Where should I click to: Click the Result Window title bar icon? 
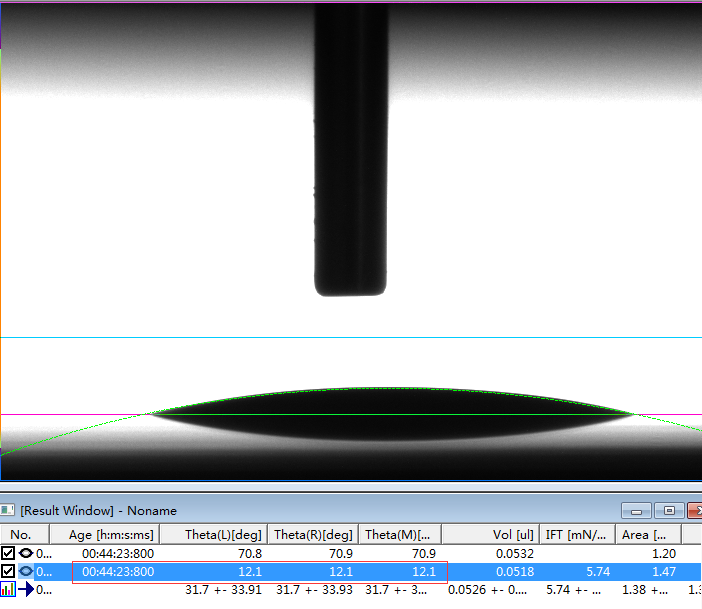[9, 511]
